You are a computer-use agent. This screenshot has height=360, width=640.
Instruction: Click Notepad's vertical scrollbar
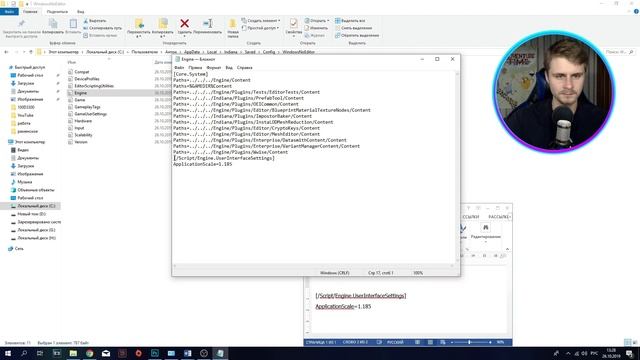(457, 167)
